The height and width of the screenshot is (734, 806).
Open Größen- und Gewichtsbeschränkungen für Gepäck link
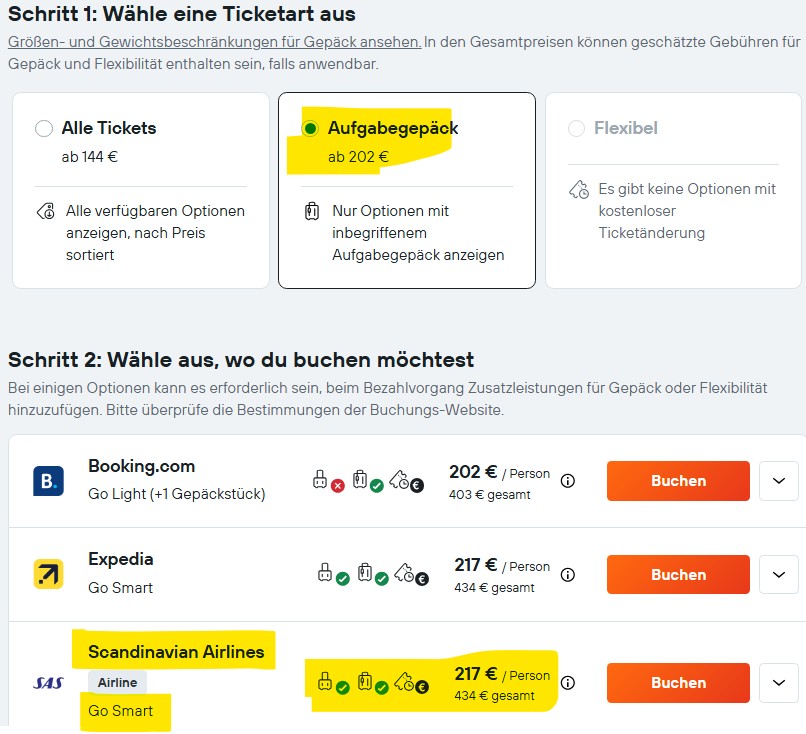214,42
